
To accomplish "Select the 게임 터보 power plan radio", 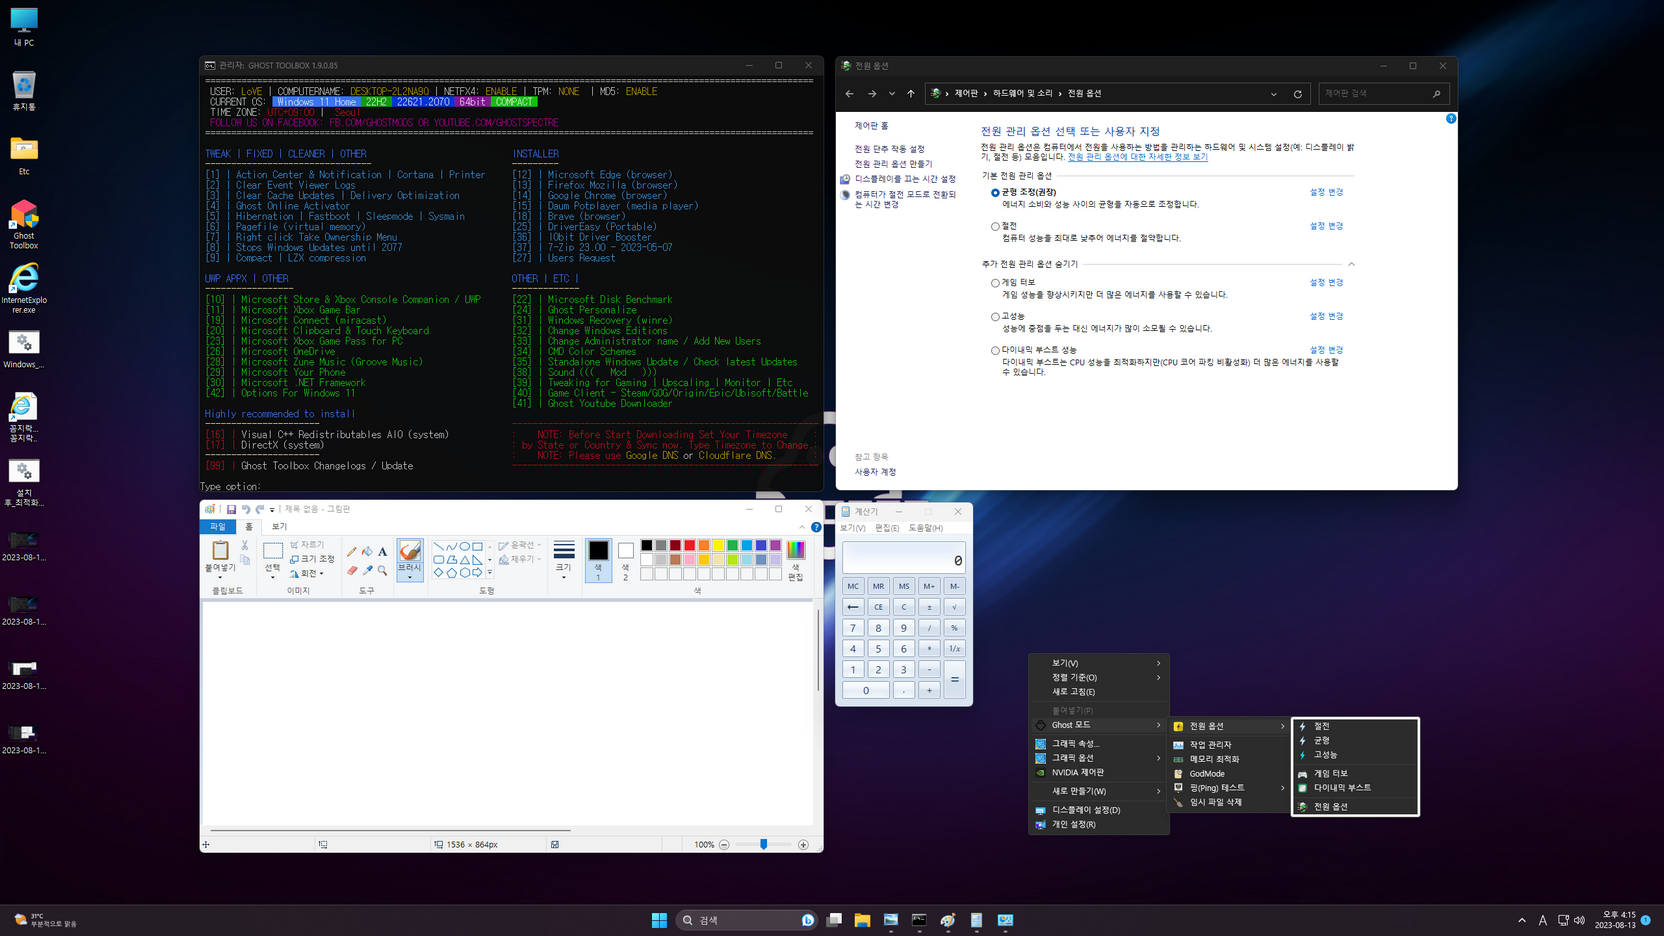I will (995, 283).
